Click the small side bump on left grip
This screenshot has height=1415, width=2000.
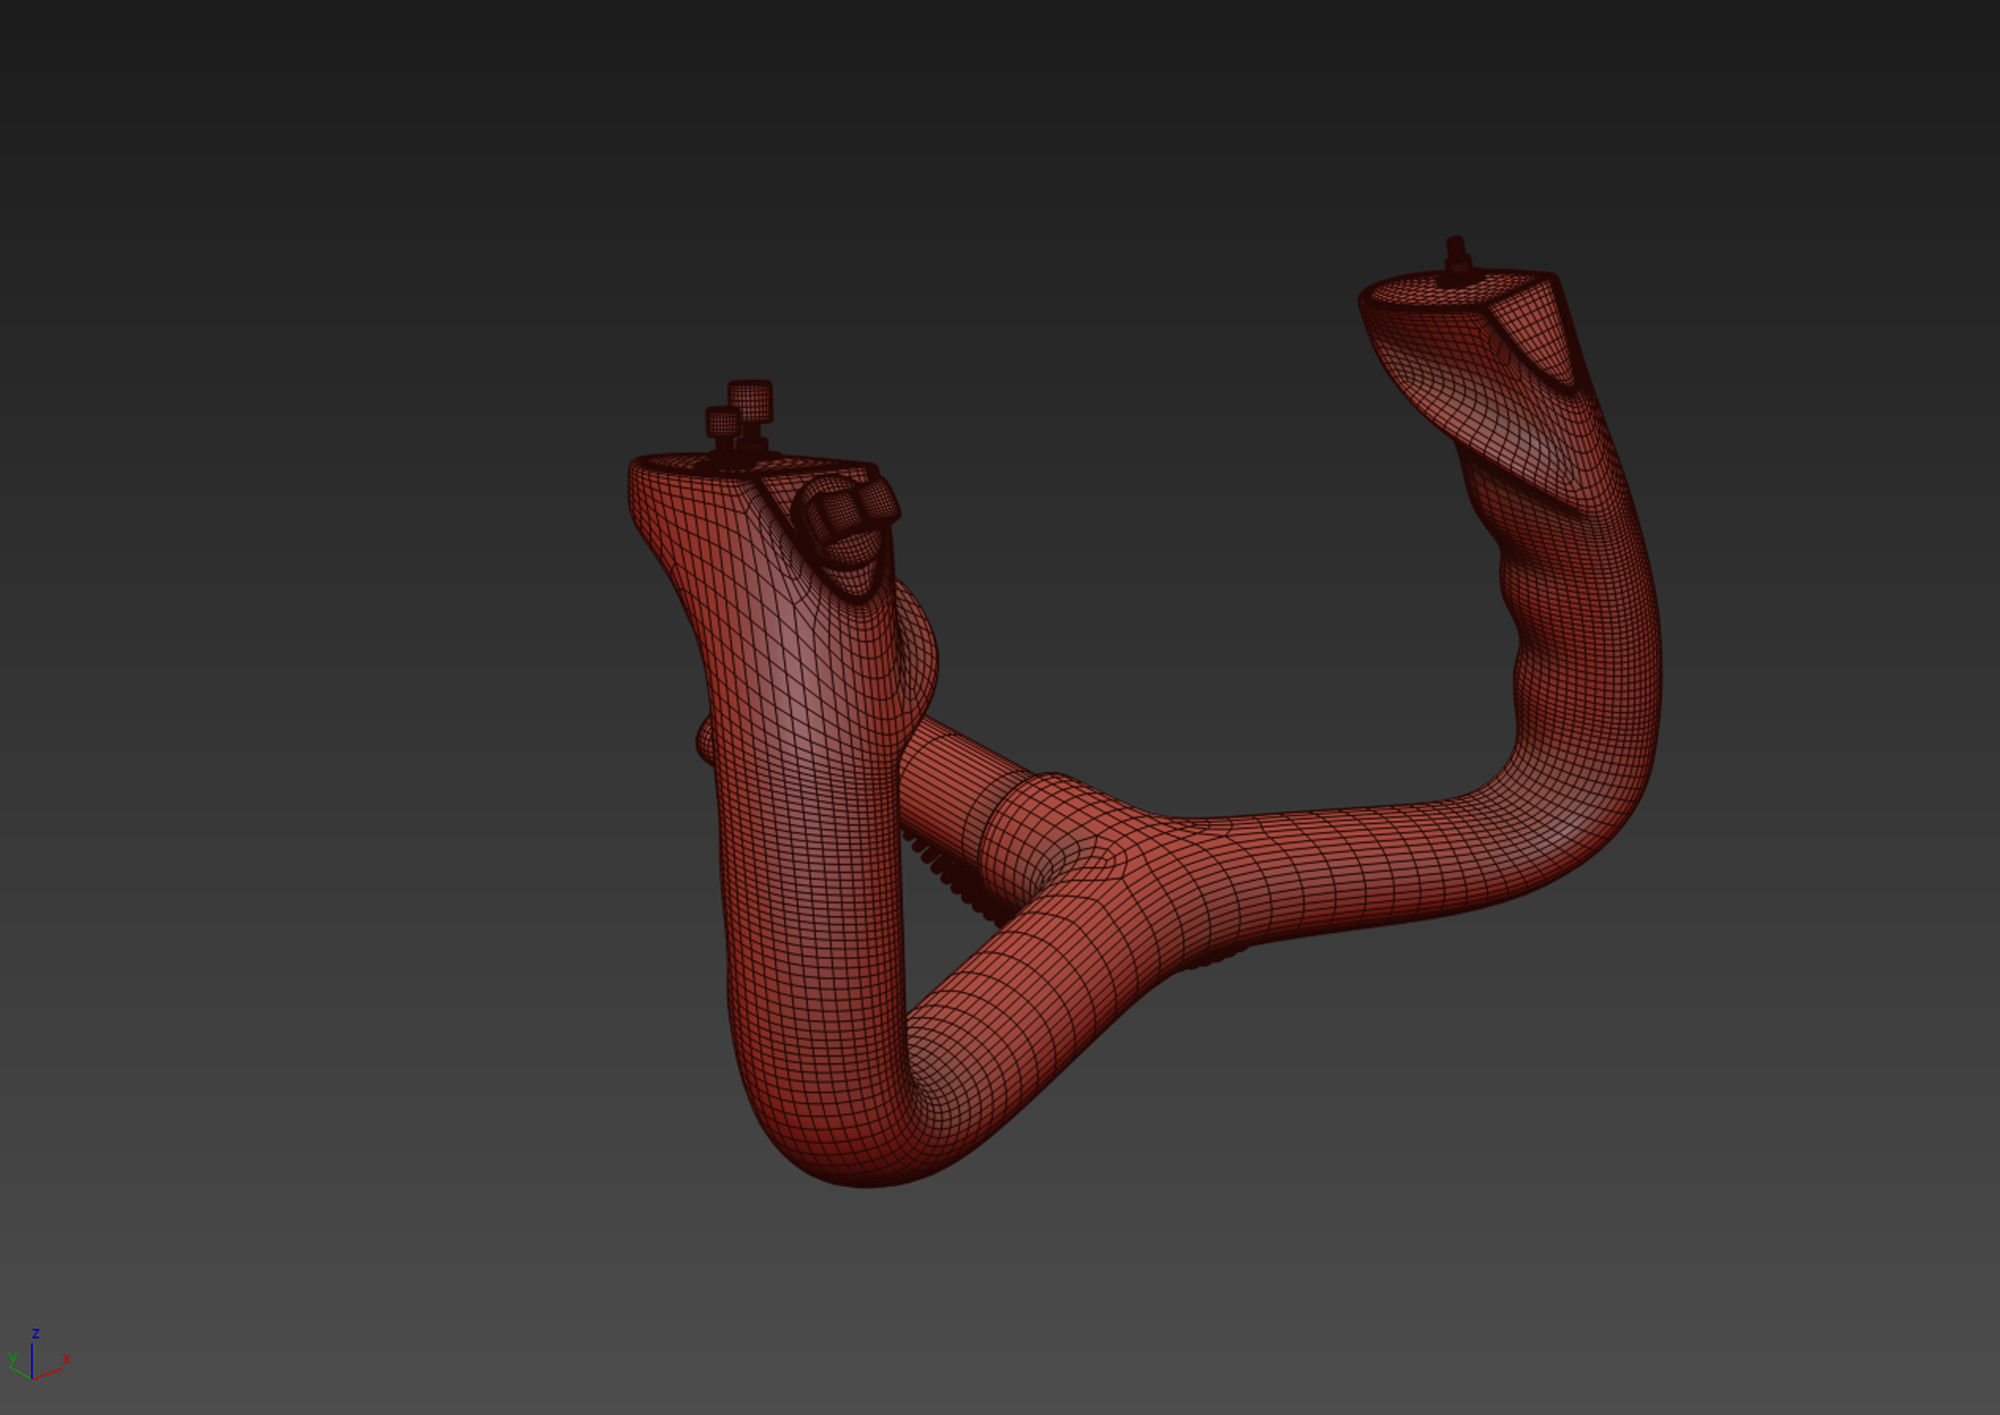(705, 742)
